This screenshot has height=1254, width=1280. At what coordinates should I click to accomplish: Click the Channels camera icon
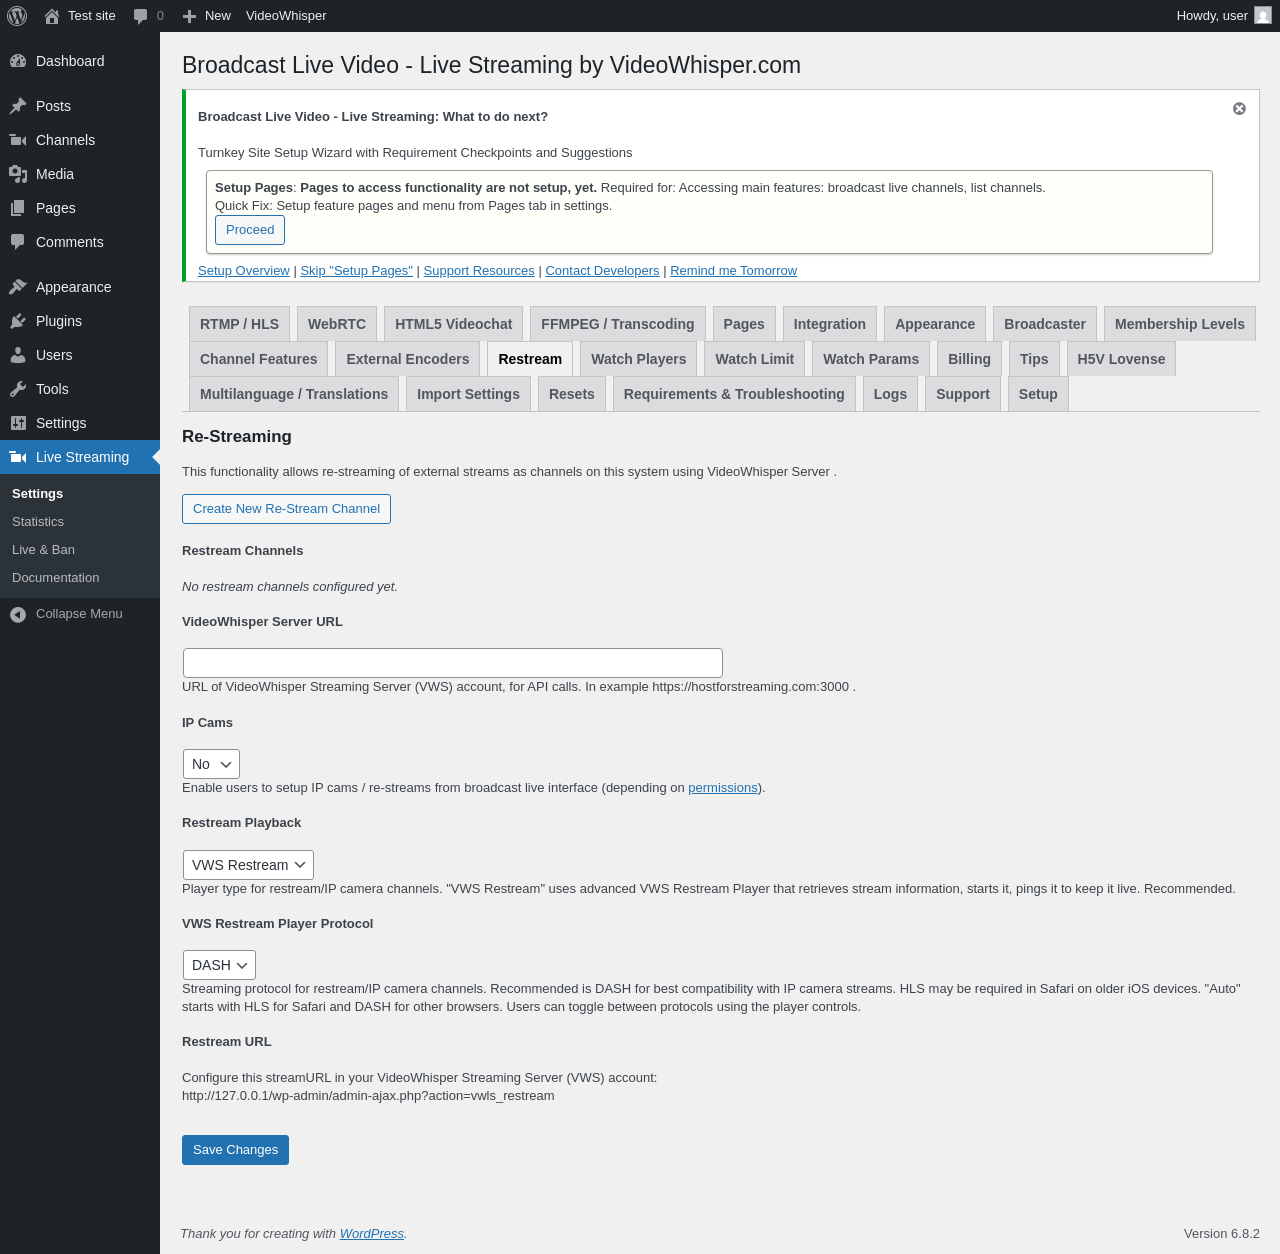[x=18, y=140]
